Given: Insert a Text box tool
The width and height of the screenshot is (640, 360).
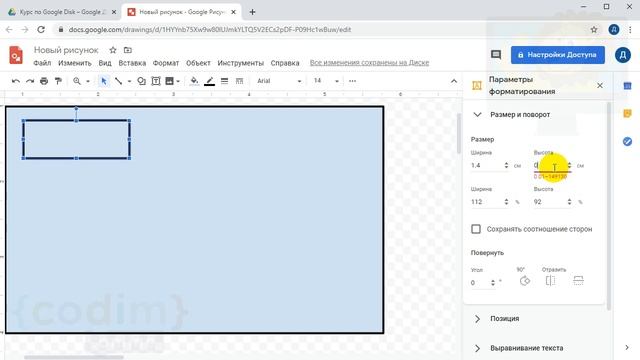Looking at the screenshot, I should point(156,81).
